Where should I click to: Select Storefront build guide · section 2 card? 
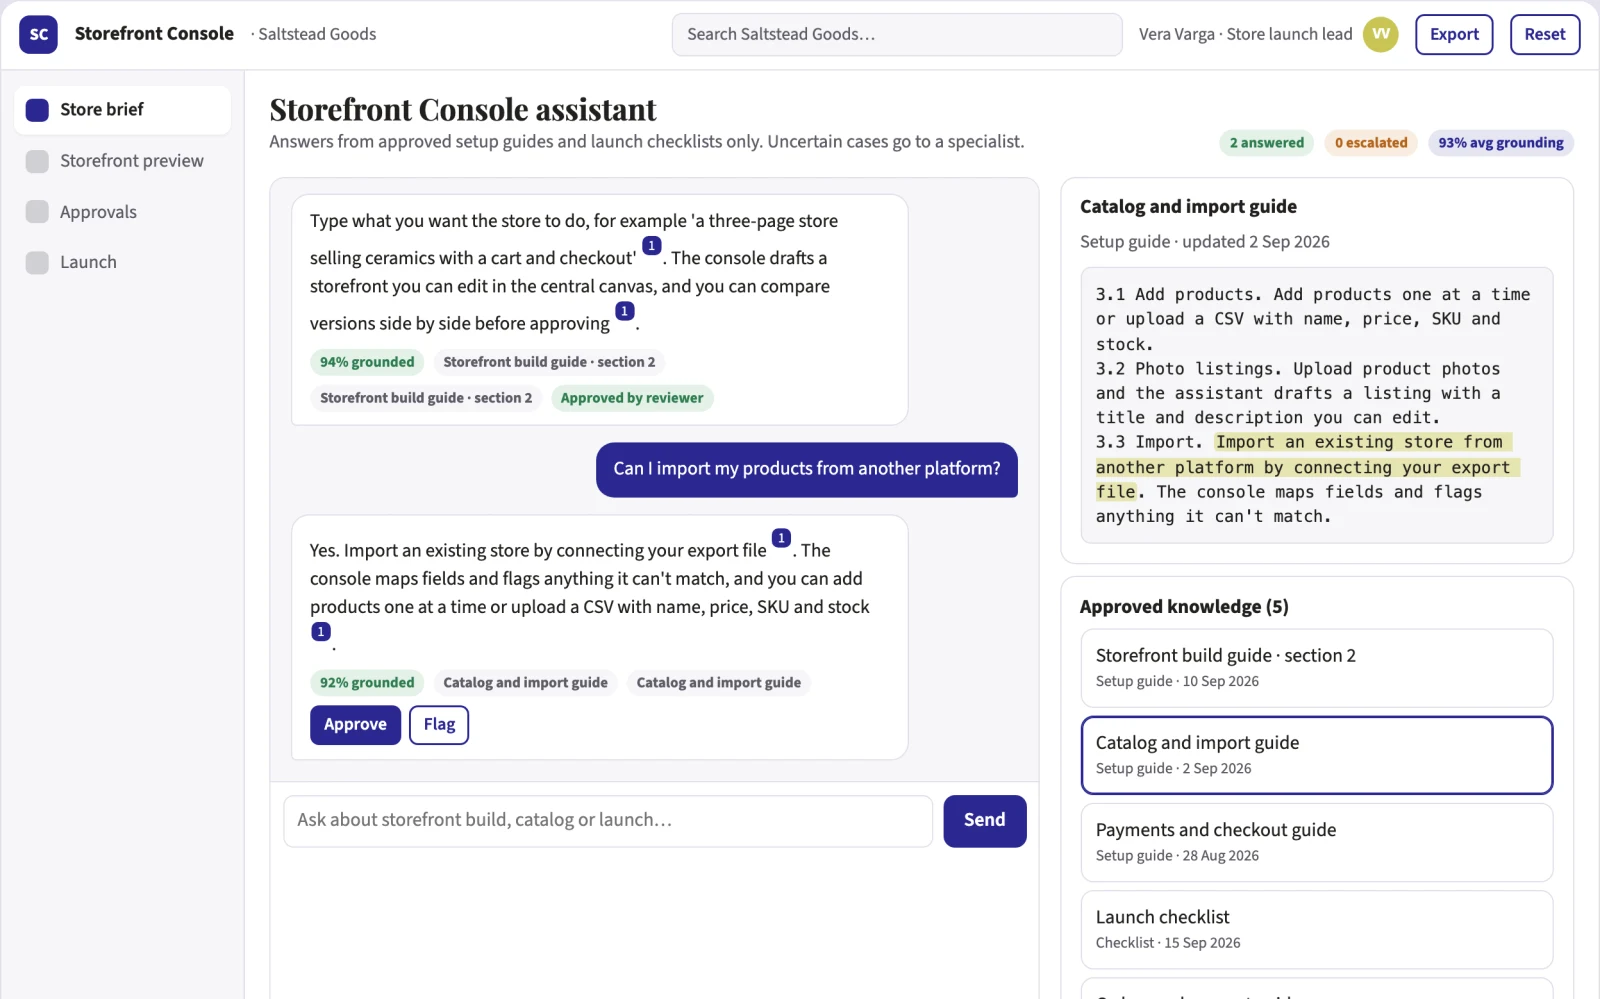[x=1317, y=668]
